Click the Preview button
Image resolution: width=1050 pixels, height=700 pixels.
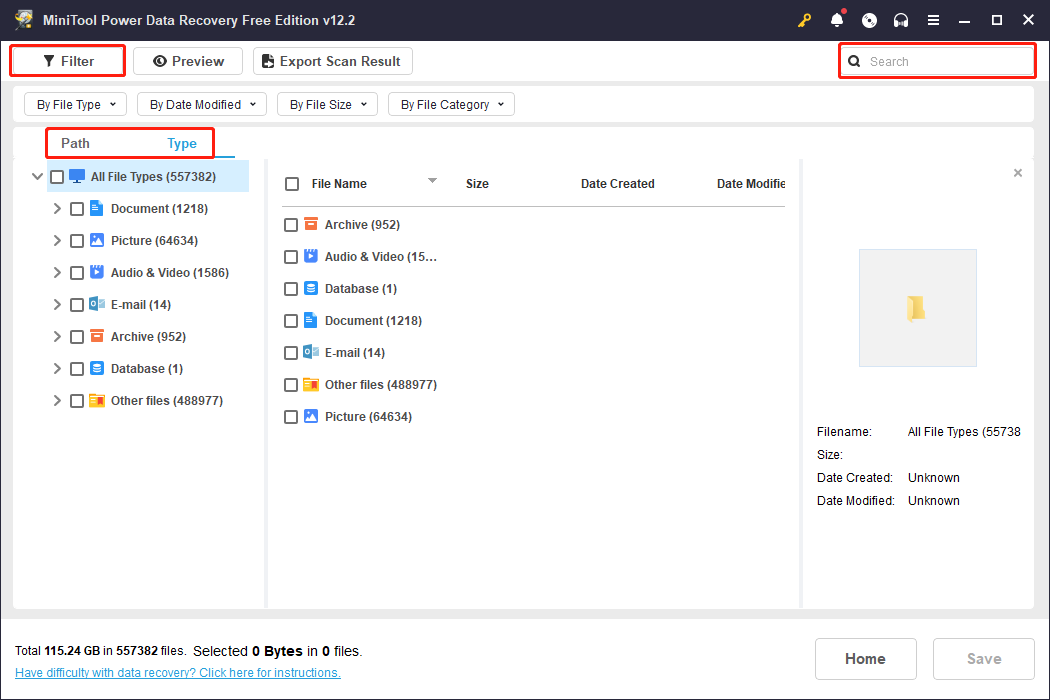tap(188, 61)
